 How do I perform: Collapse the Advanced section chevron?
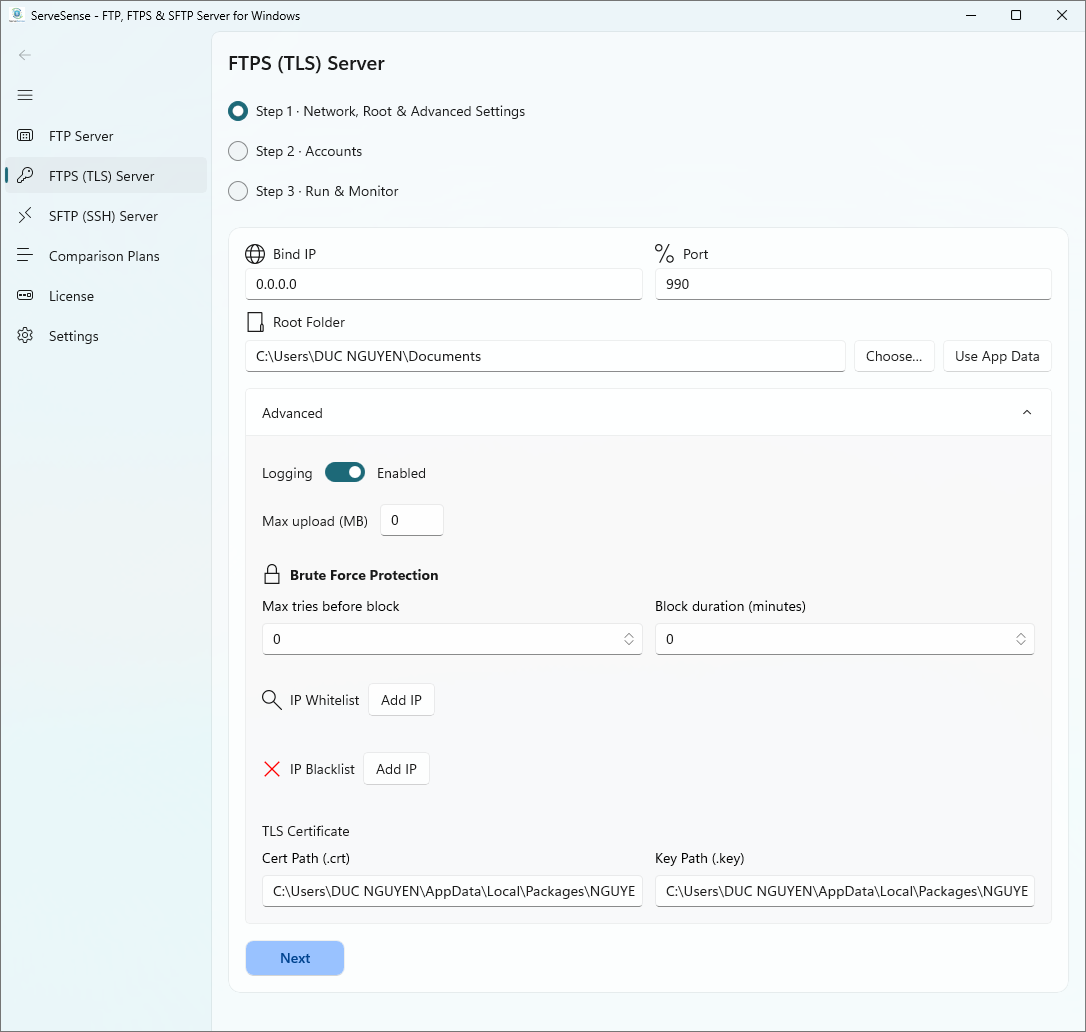point(1026,412)
